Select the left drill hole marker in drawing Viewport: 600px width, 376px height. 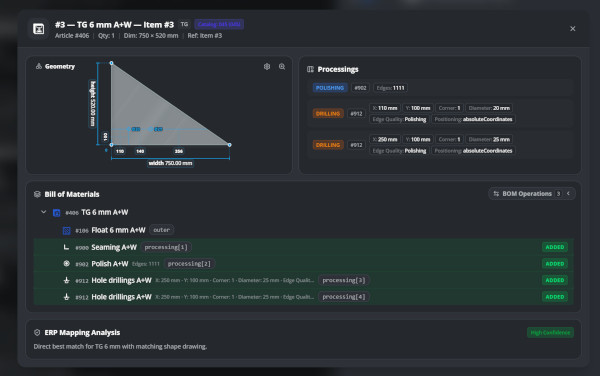click(x=129, y=129)
